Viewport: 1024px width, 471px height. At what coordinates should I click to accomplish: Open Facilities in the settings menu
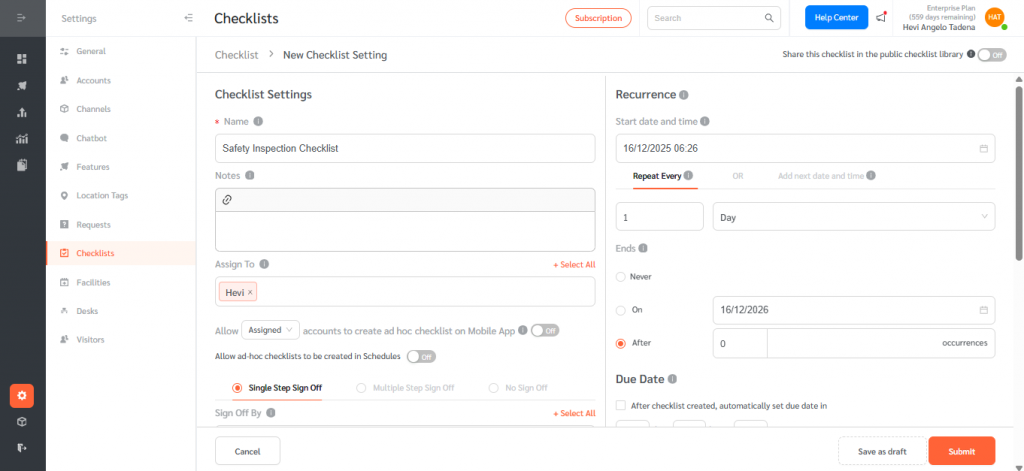93,282
